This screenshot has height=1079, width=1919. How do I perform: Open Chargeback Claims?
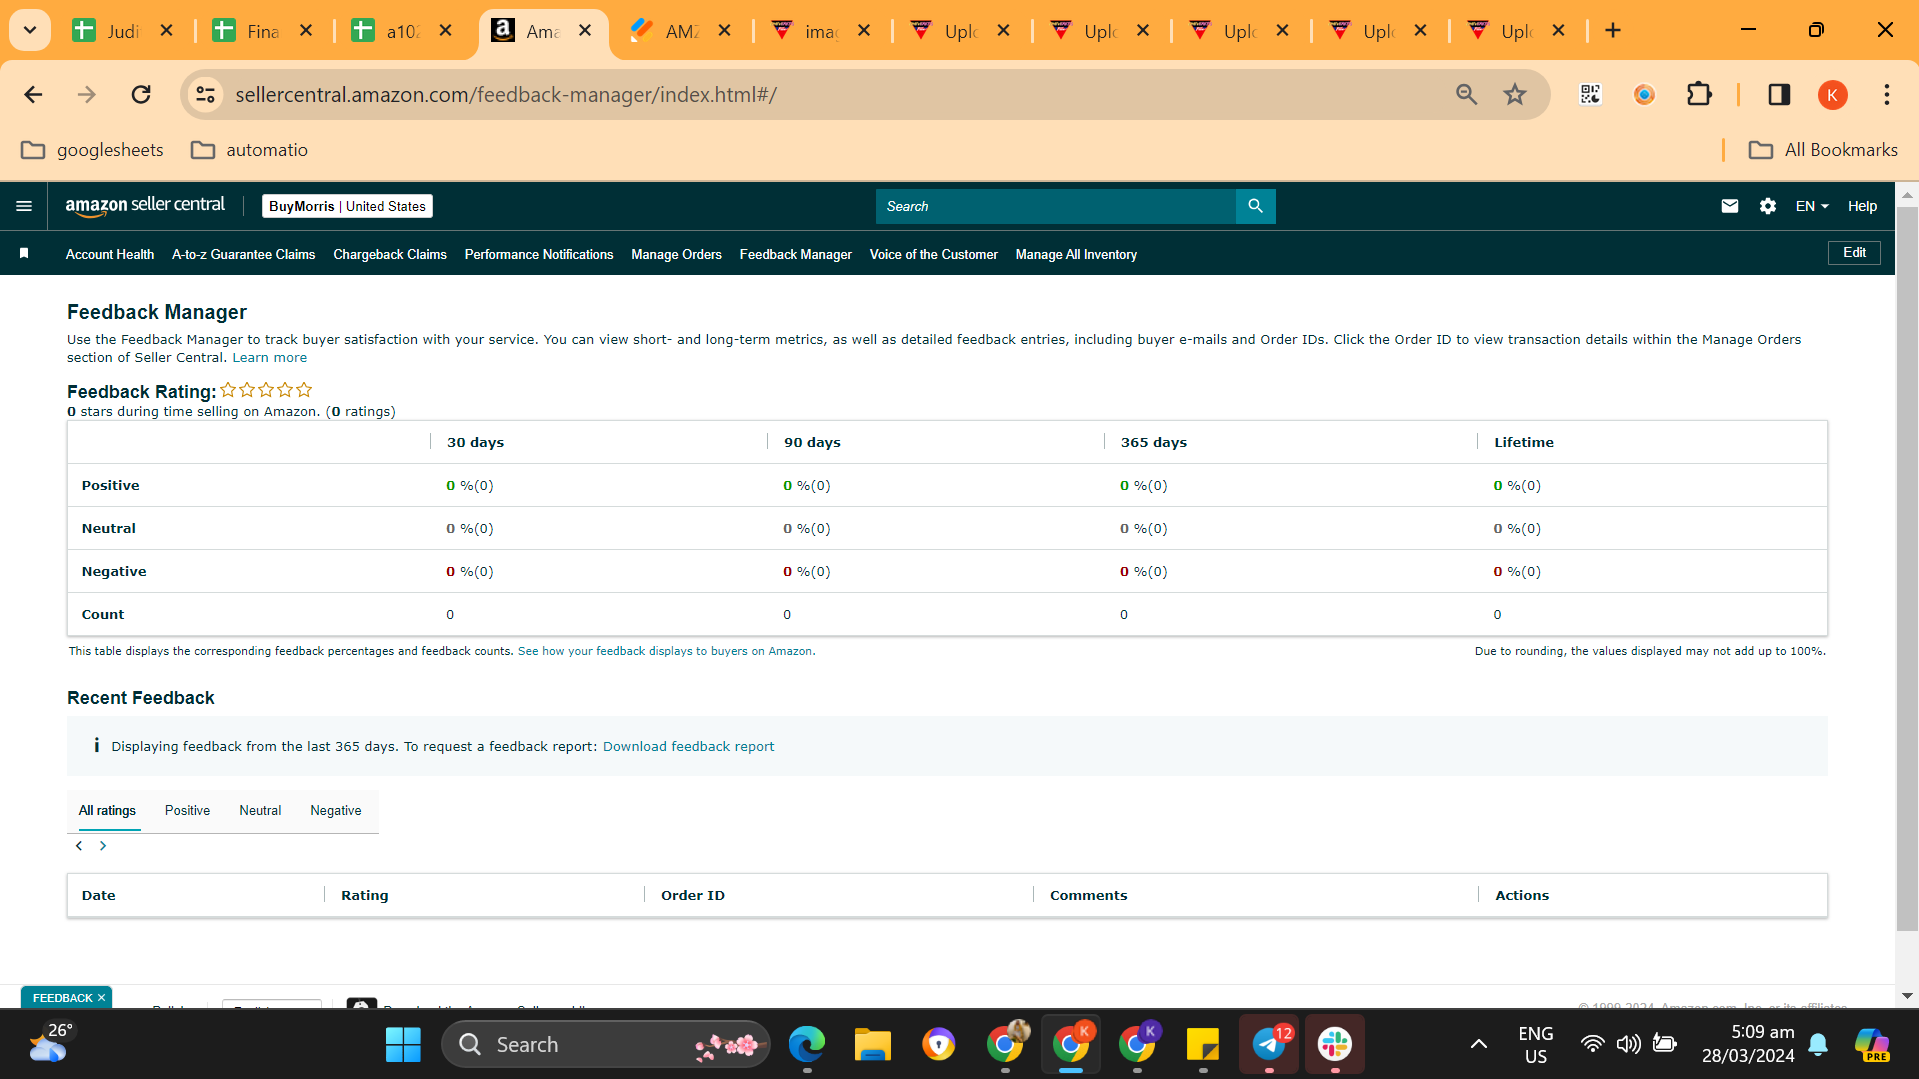tap(390, 255)
